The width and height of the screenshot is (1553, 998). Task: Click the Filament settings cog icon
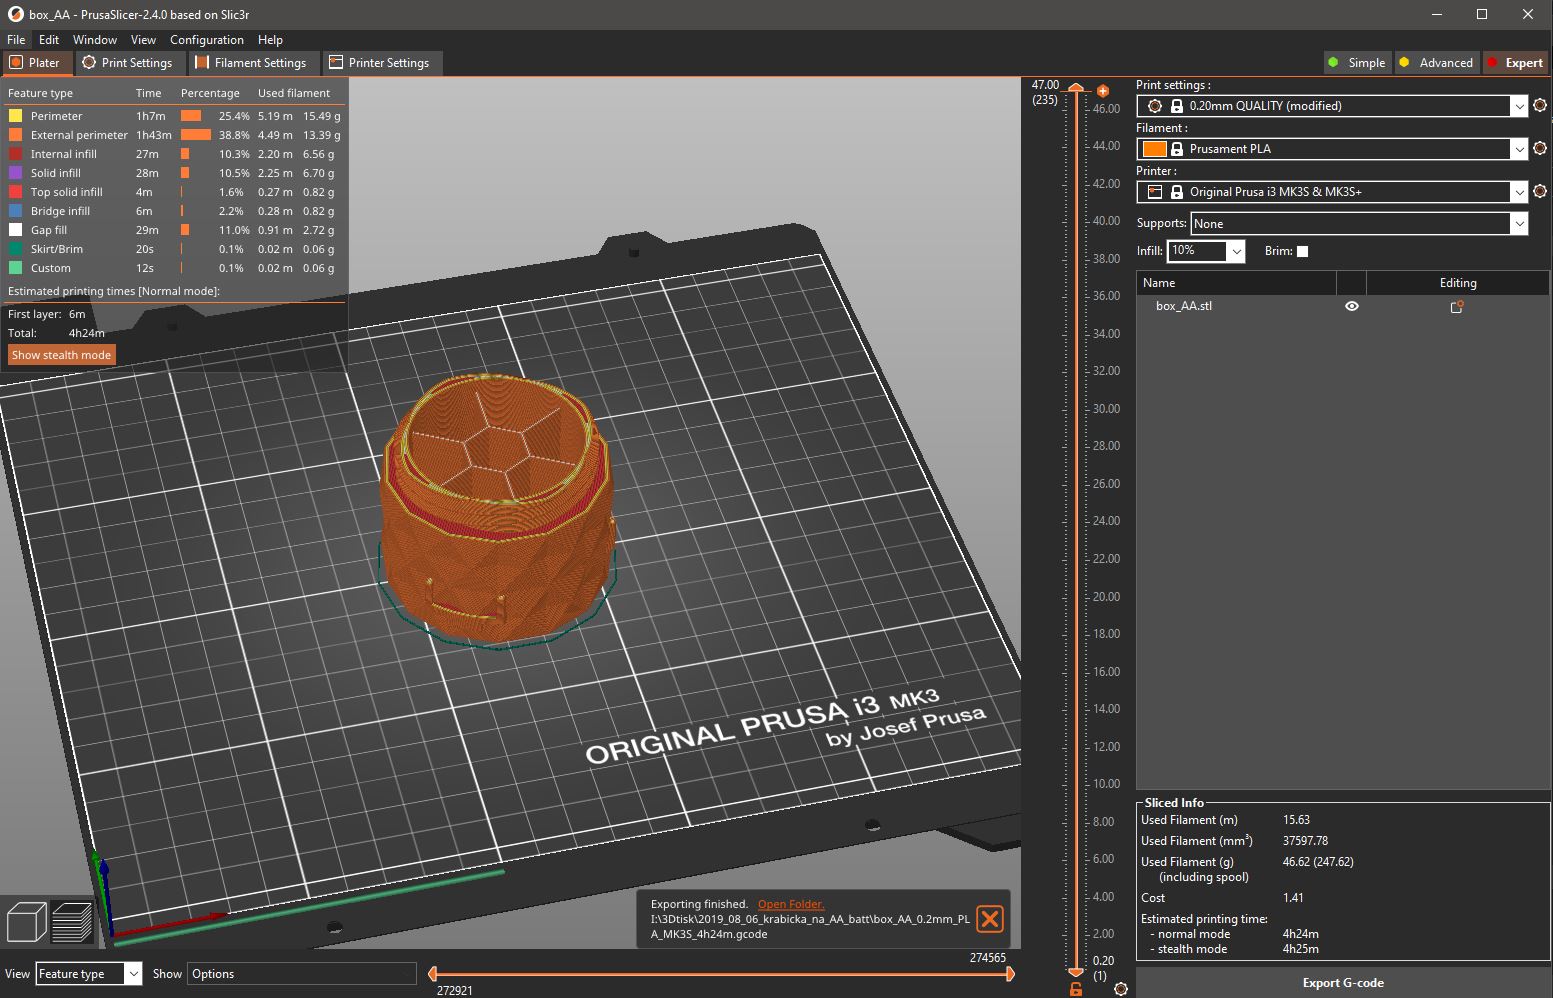[1539, 148]
